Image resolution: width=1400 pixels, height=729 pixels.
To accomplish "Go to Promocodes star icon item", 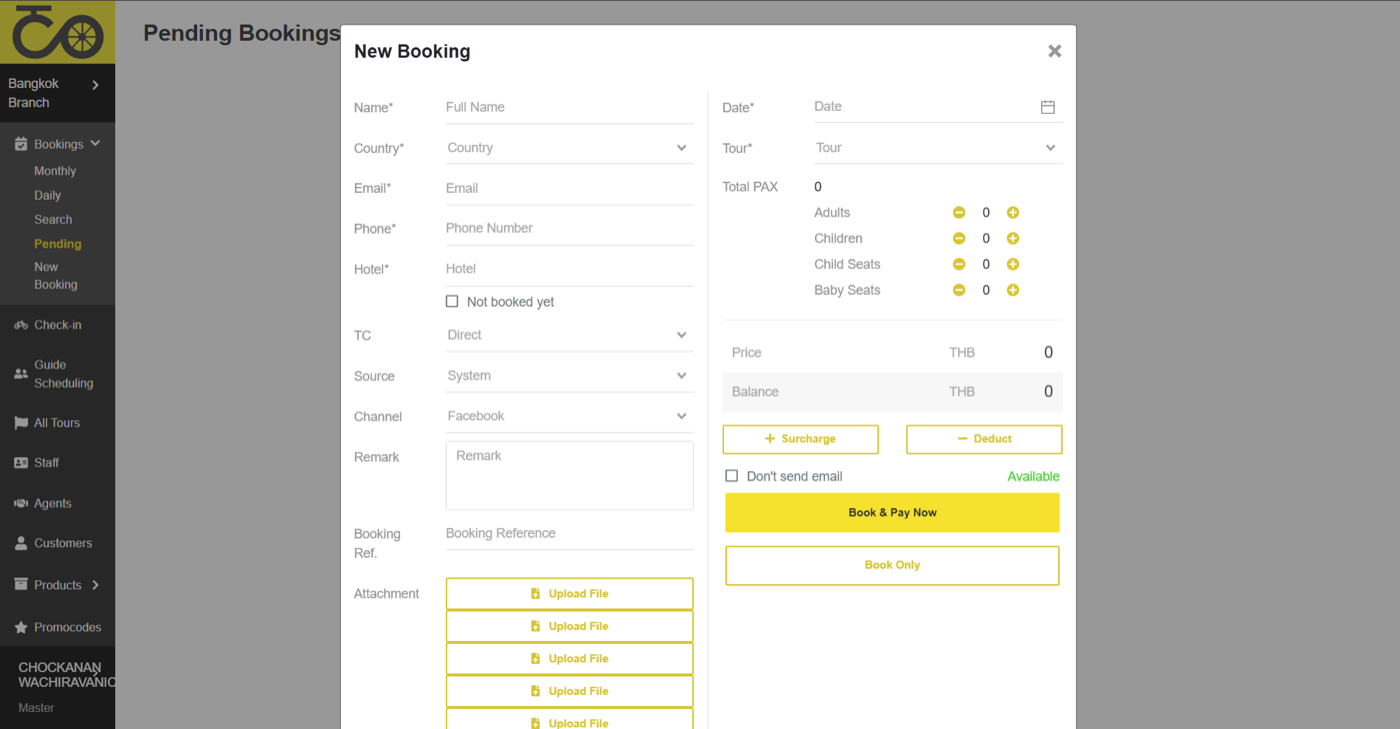I will (x=57, y=627).
